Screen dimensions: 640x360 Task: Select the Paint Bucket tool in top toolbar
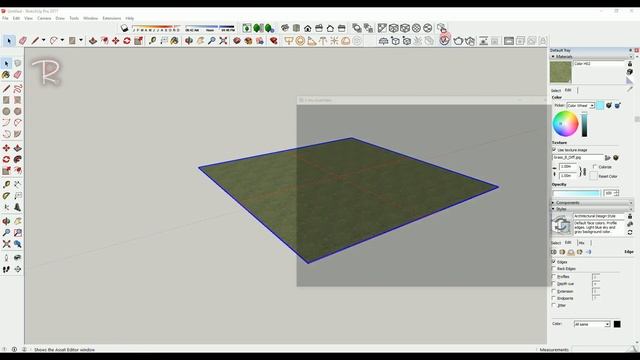tap(175, 40)
